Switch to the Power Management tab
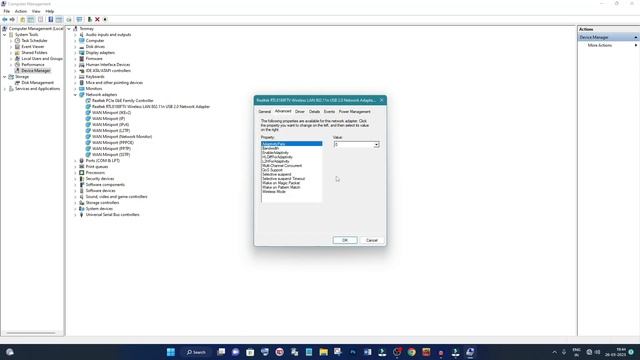The height and width of the screenshot is (360, 640). 354,111
